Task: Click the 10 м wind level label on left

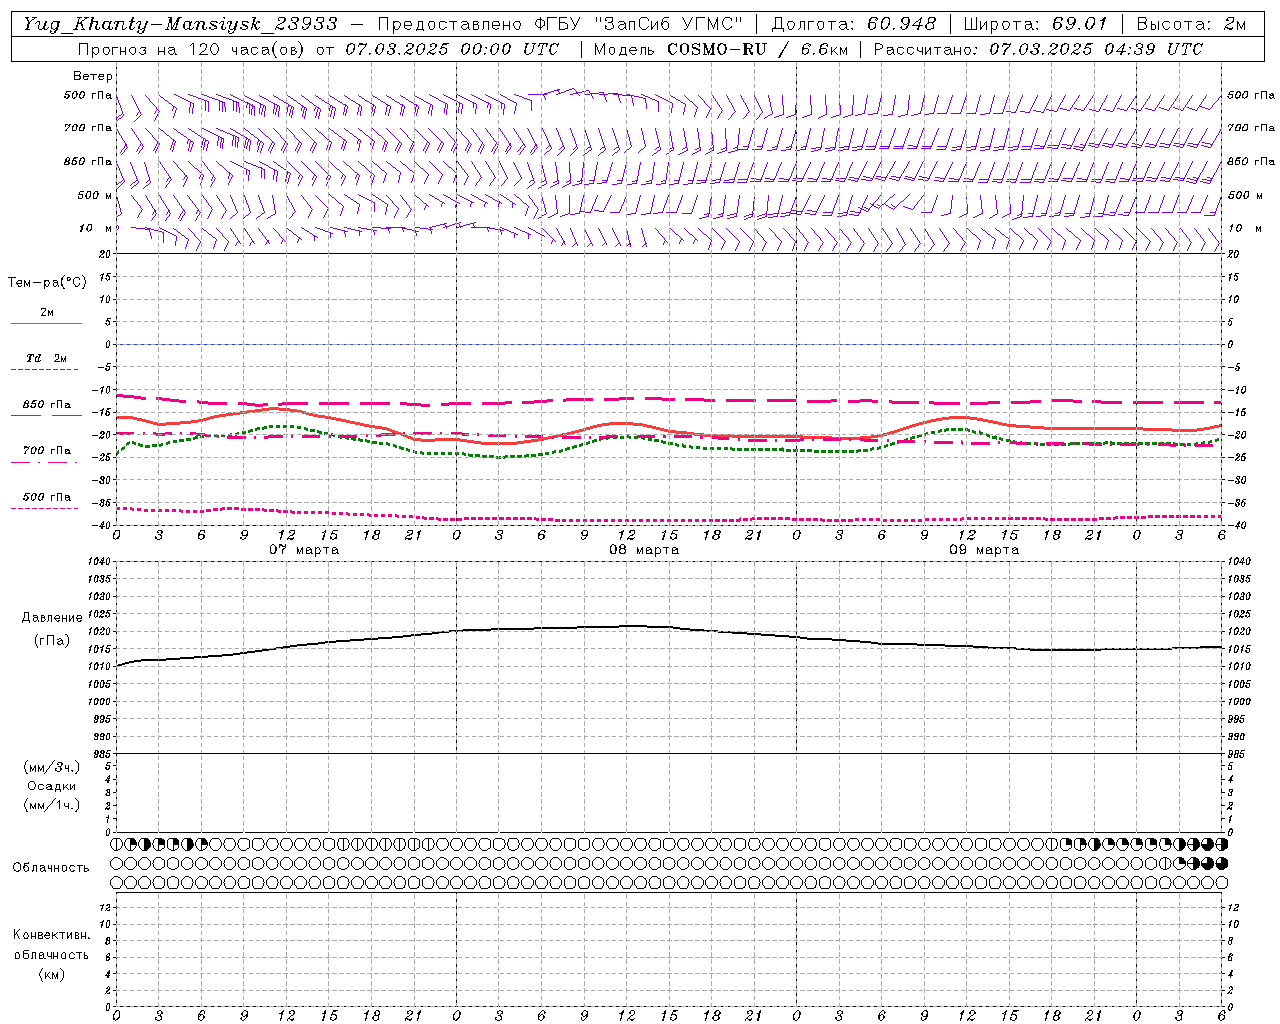Action: tap(95, 228)
